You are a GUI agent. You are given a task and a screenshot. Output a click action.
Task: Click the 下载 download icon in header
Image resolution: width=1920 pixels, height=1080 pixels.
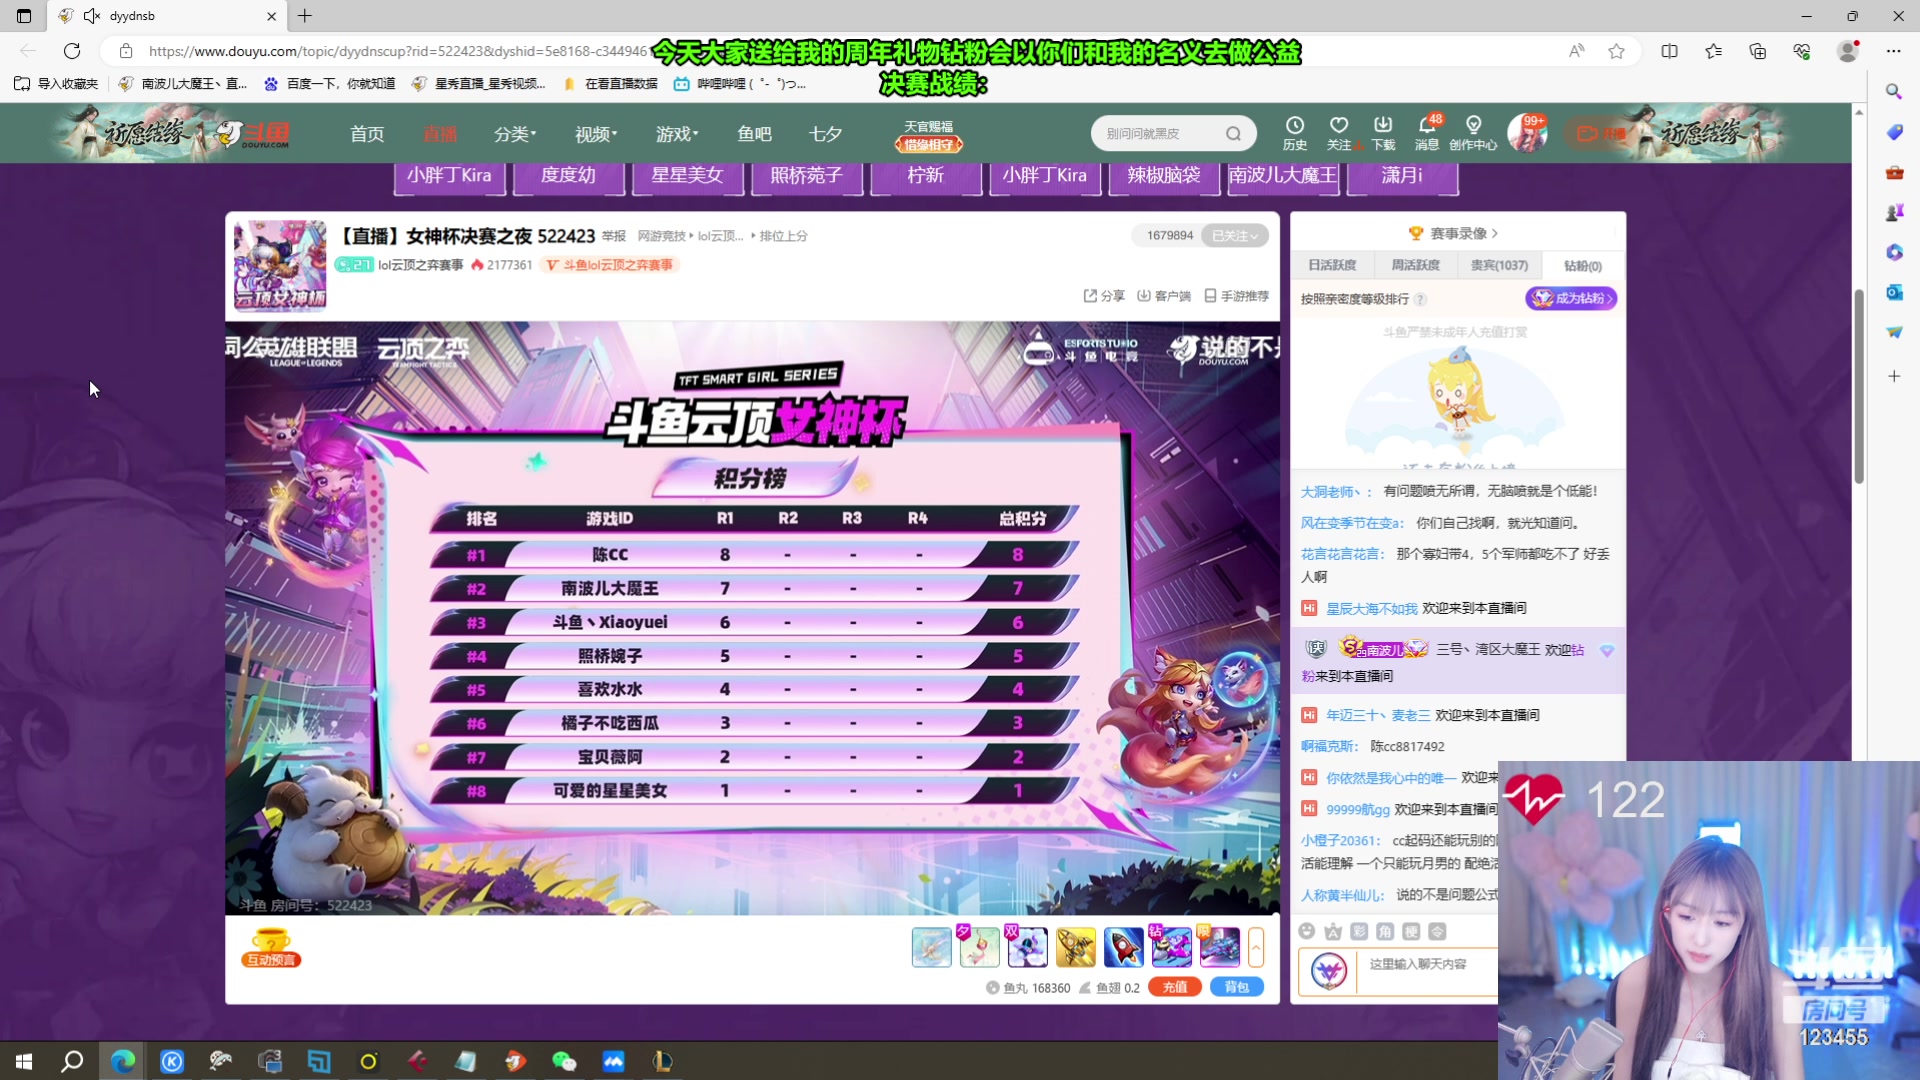(1383, 132)
